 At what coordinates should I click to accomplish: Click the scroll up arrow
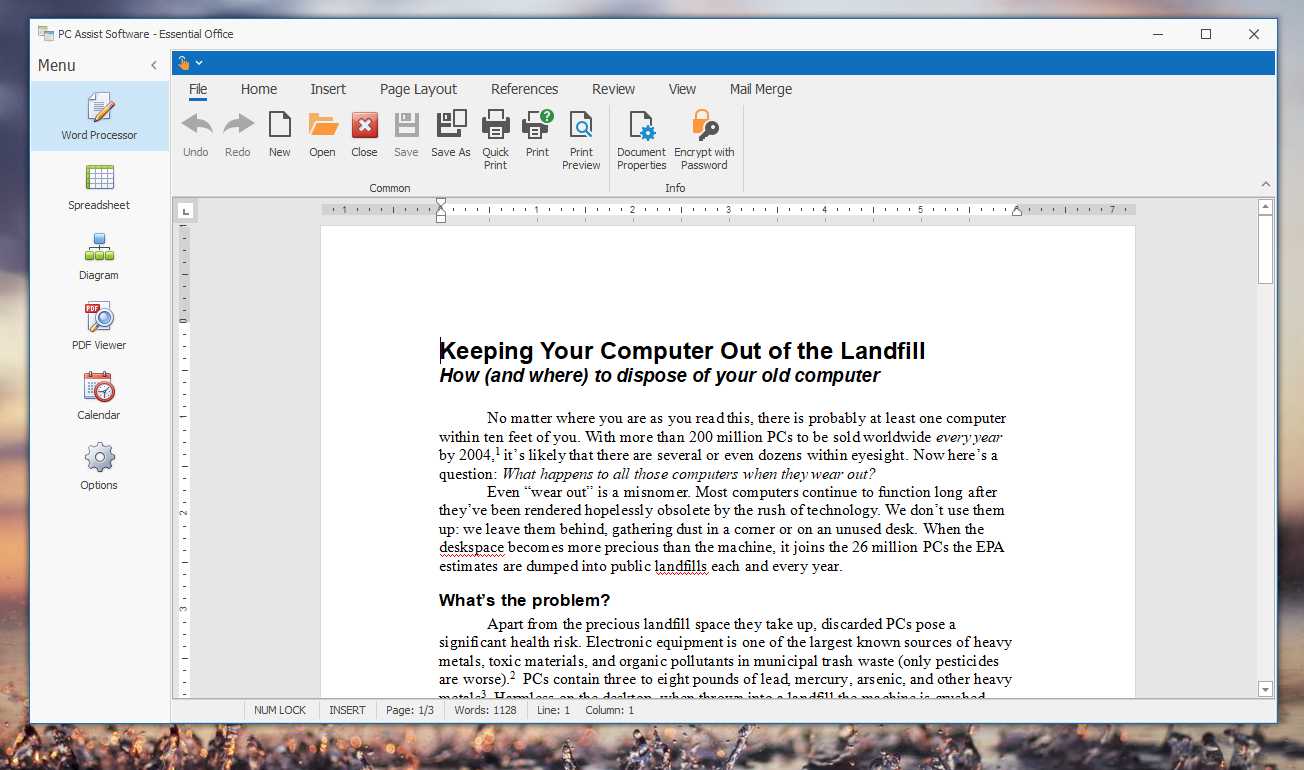tap(1265, 207)
